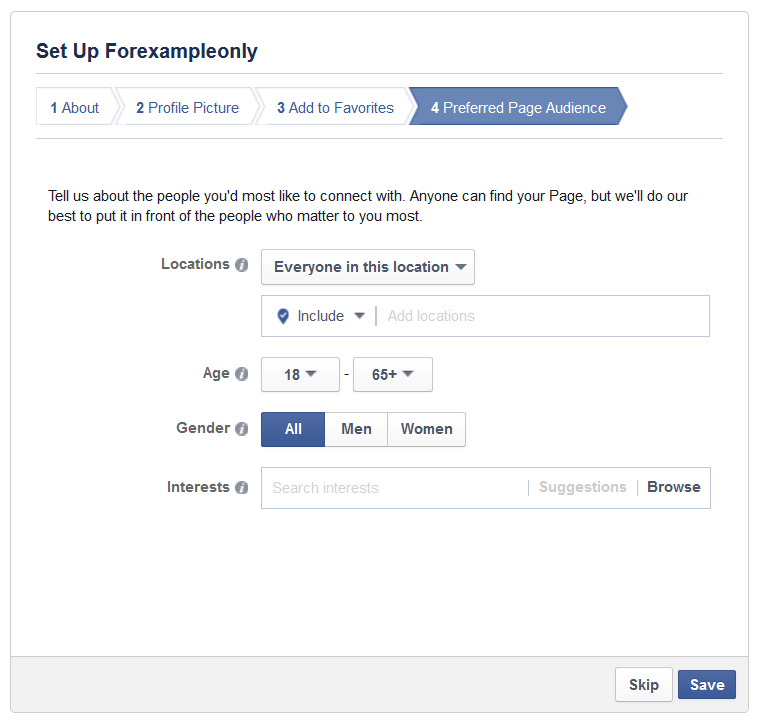
Task: Open the Add to Favorites step
Action: pyautogui.click(x=335, y=108)
